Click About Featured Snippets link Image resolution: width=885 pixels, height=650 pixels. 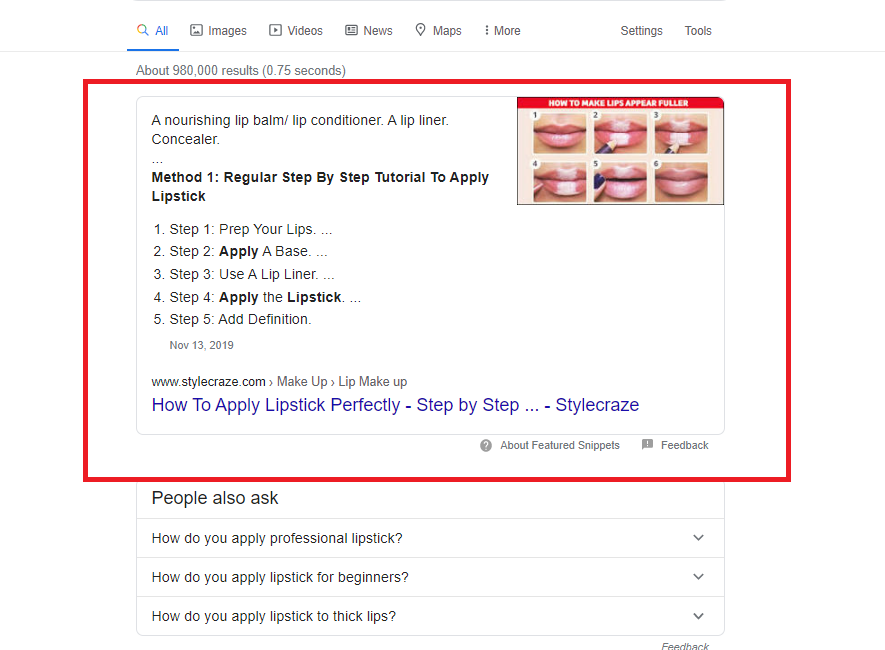coord(559,445)
